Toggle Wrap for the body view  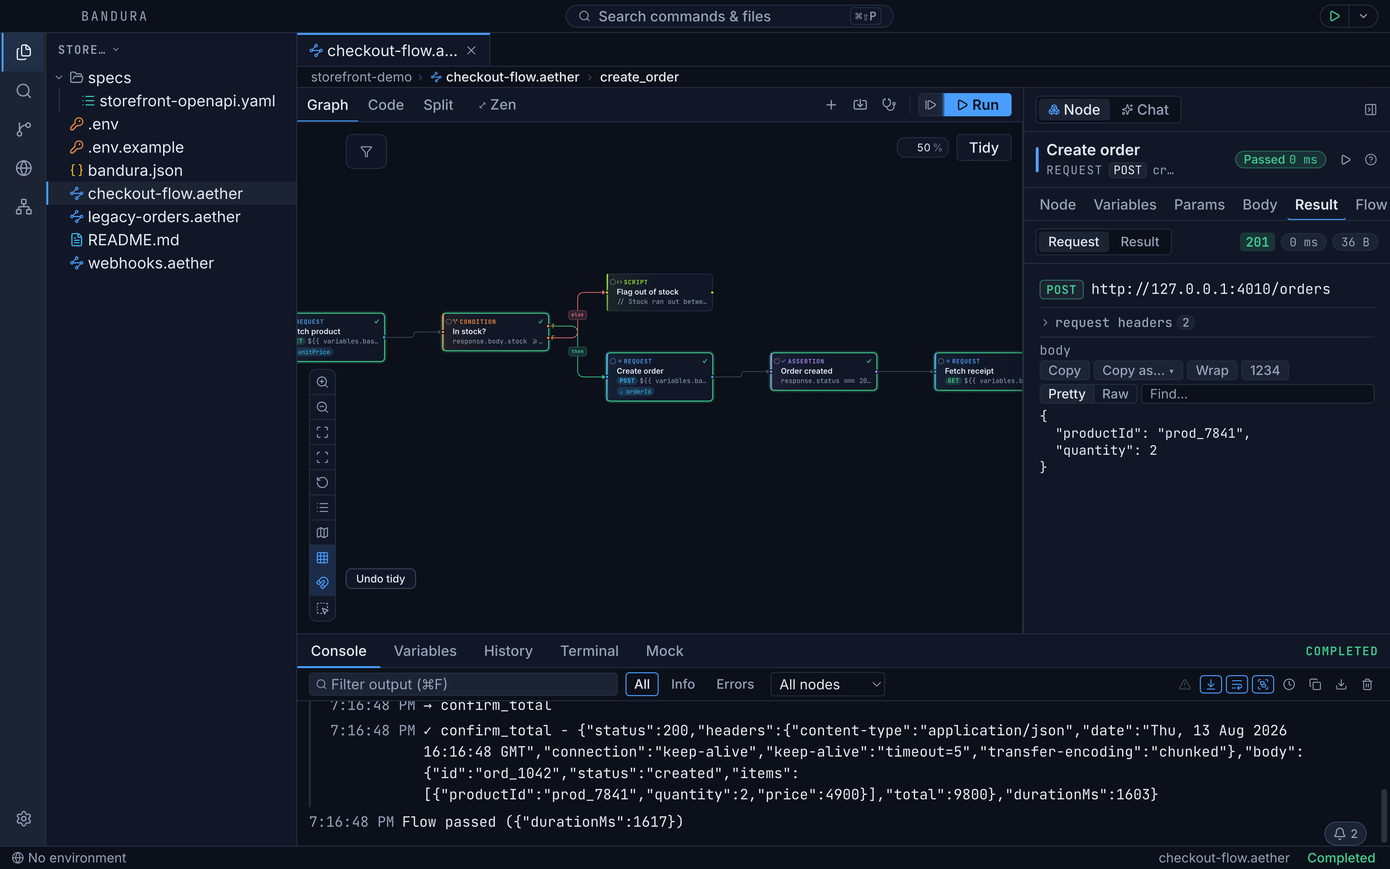(x=1212, y=370)
